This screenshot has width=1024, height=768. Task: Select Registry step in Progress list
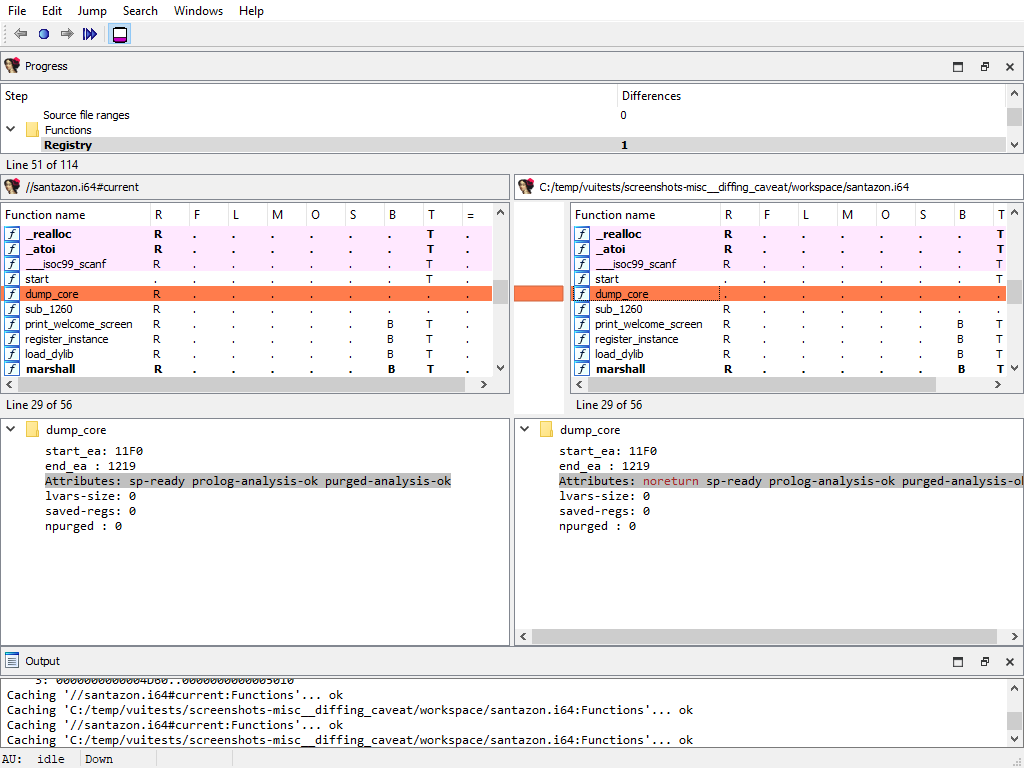click(x=68, y=145)
